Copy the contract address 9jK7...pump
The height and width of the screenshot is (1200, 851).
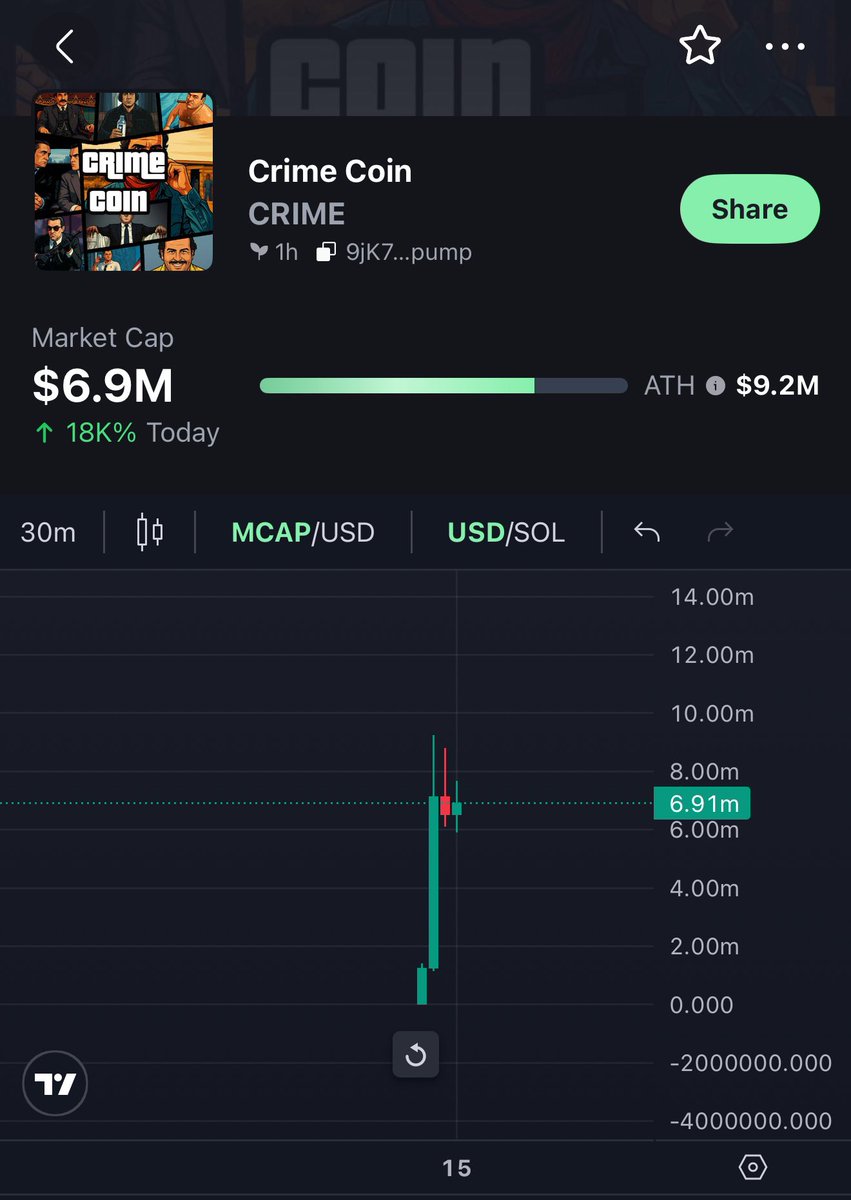394,252
